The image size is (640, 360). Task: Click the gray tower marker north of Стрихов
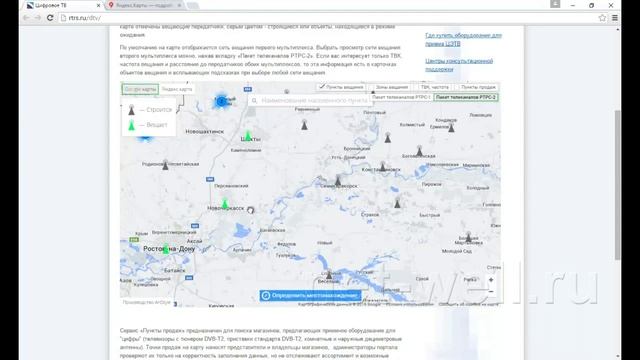tap(398, 202)
